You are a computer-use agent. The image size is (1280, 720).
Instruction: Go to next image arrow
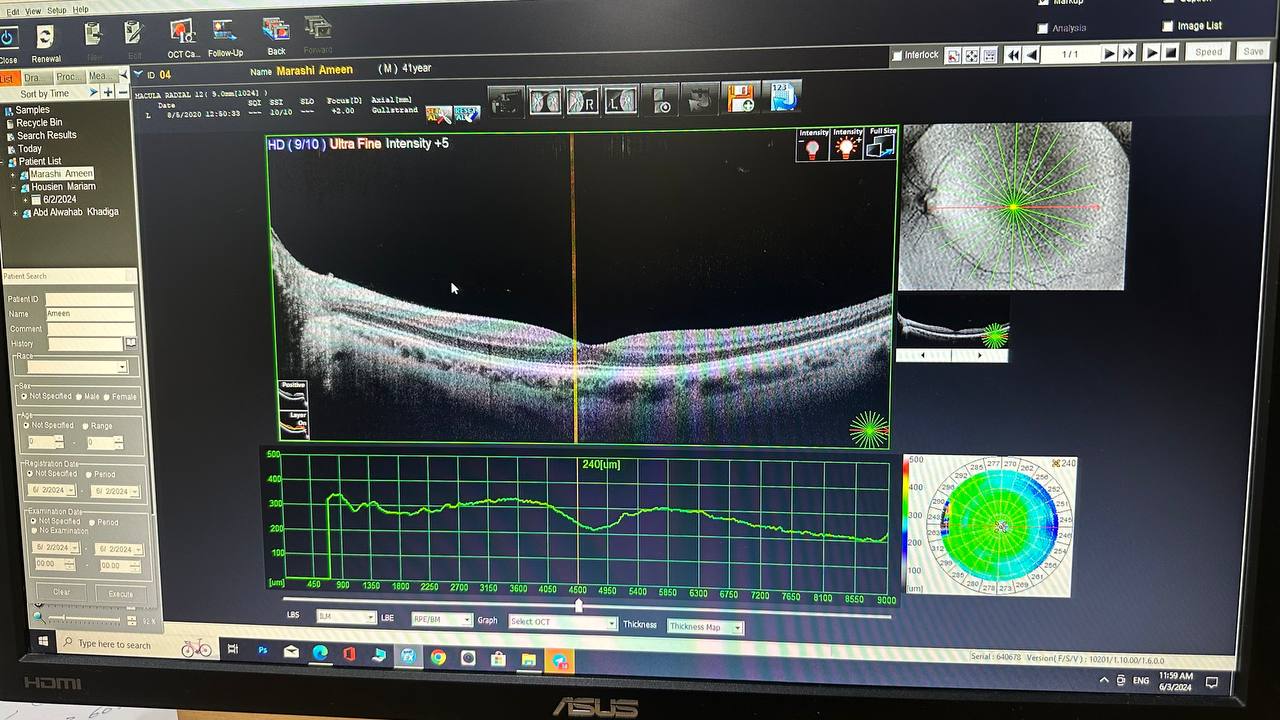[1109, 53]
